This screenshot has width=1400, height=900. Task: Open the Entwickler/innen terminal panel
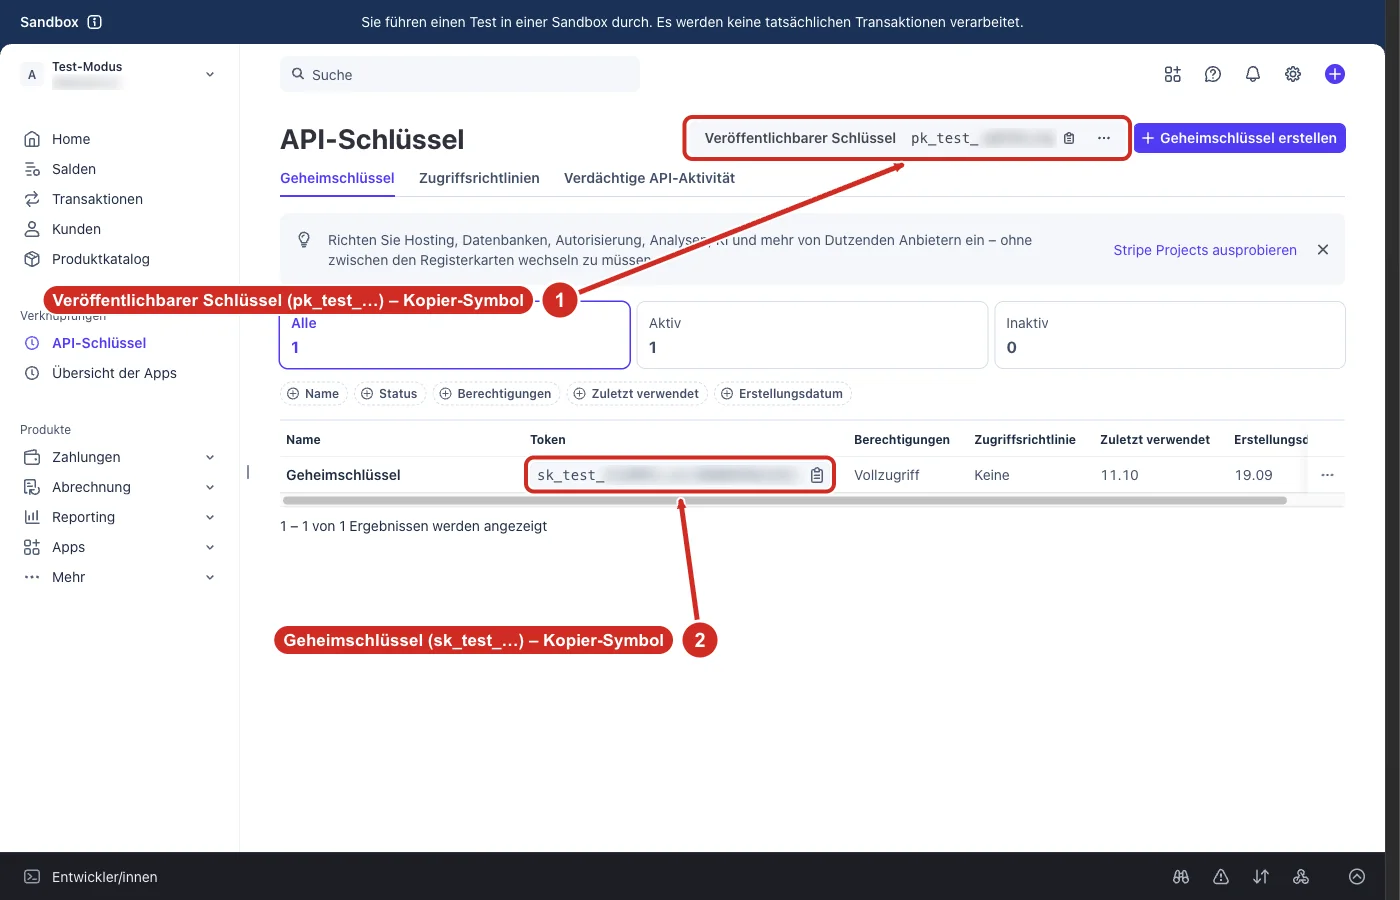pyautogui.click(x=91, y=877)
